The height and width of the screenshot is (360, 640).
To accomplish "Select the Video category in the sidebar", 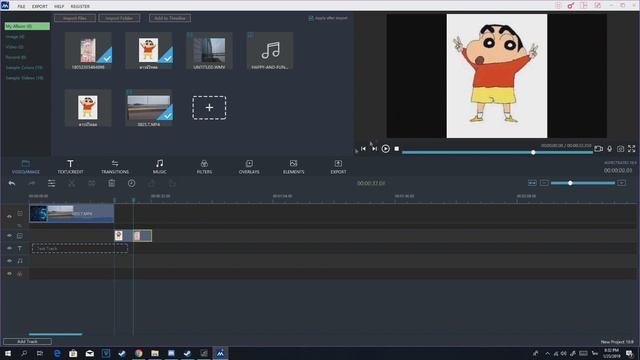I will click(15, 47).
